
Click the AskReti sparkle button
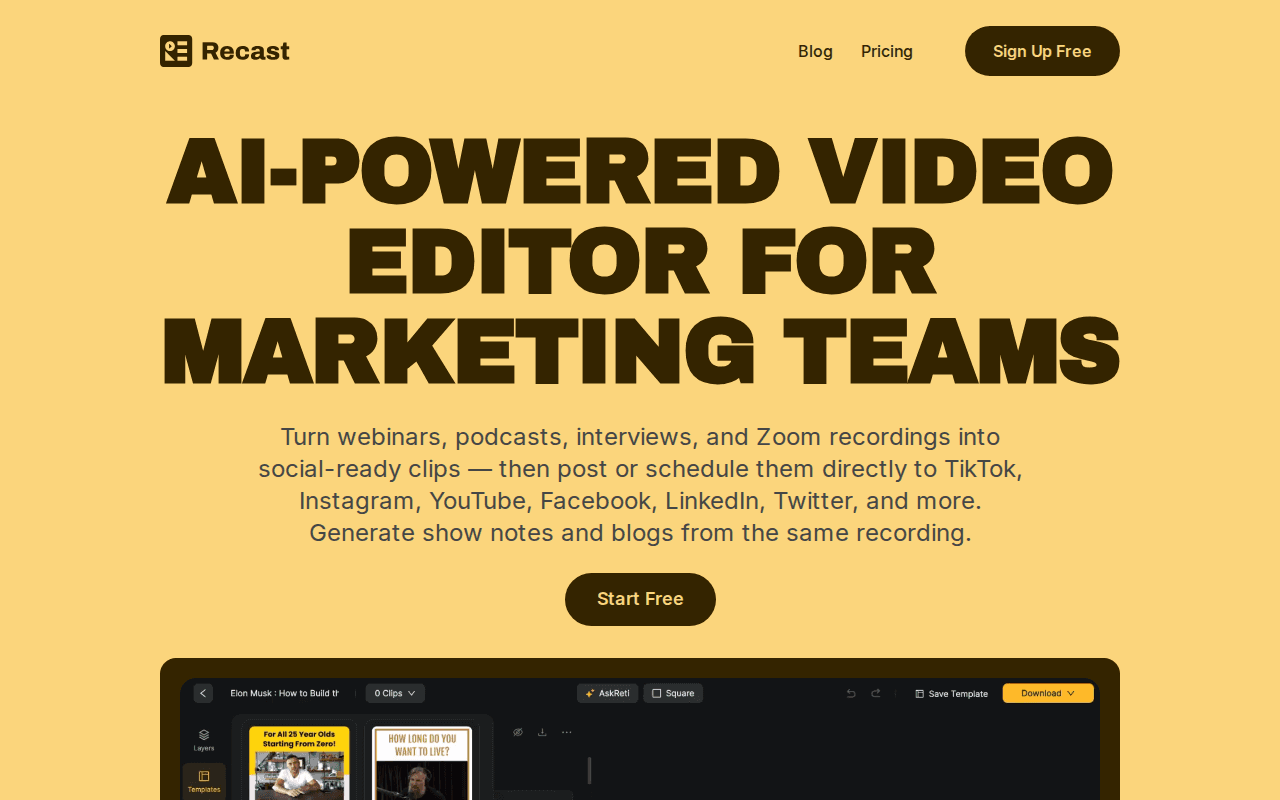(x=607, y=693)
